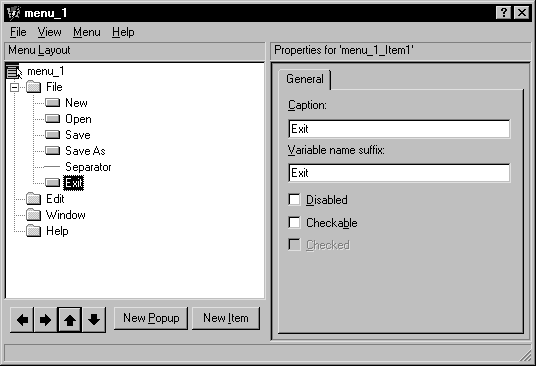Select the Separator label in the tree

click(88, 167)
